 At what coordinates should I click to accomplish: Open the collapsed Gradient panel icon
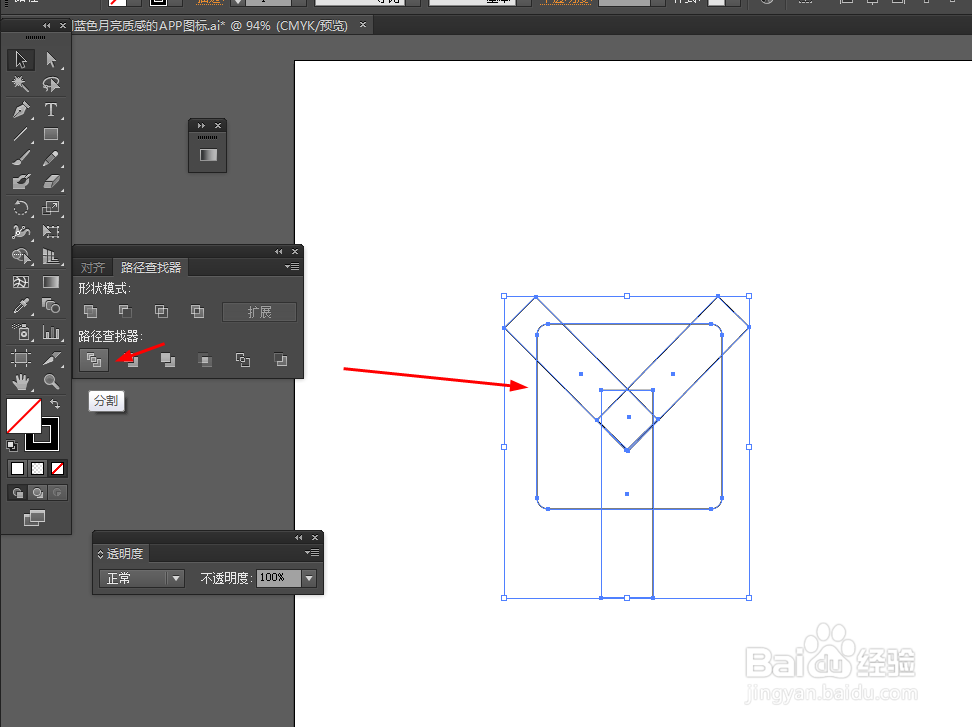[208, 154]
